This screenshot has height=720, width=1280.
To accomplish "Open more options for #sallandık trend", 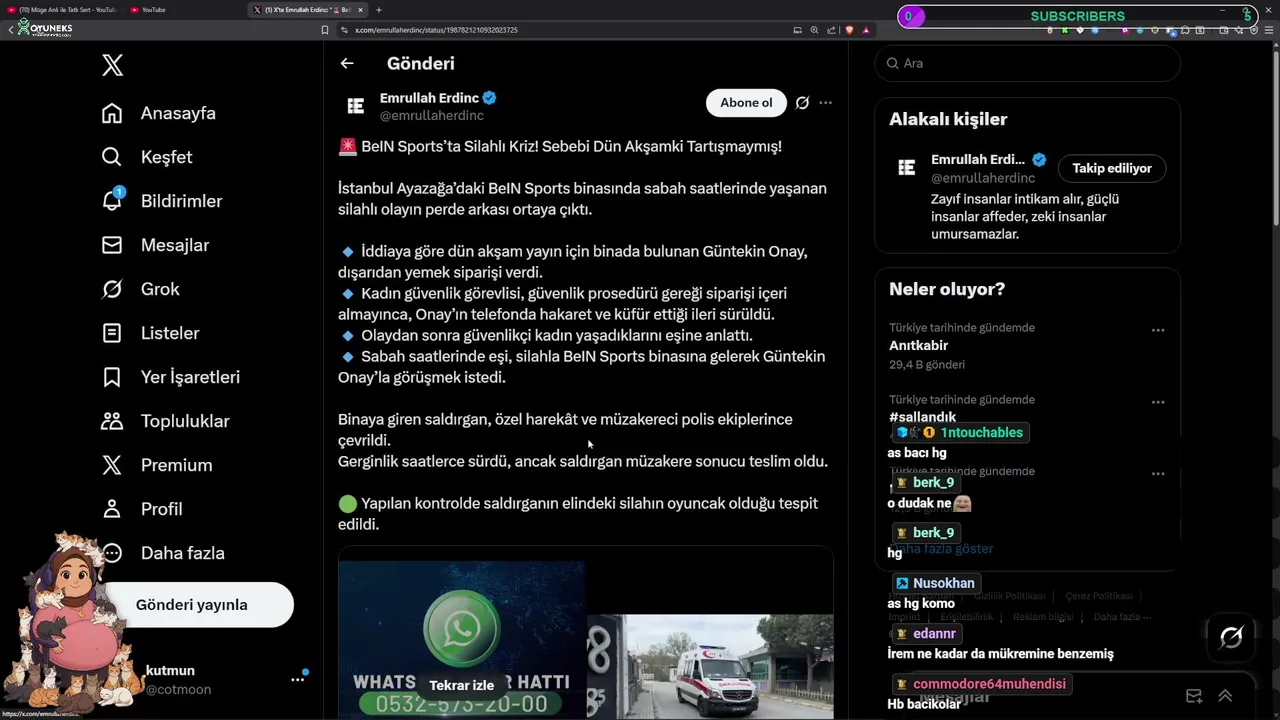I will (x=1157, y=402).
